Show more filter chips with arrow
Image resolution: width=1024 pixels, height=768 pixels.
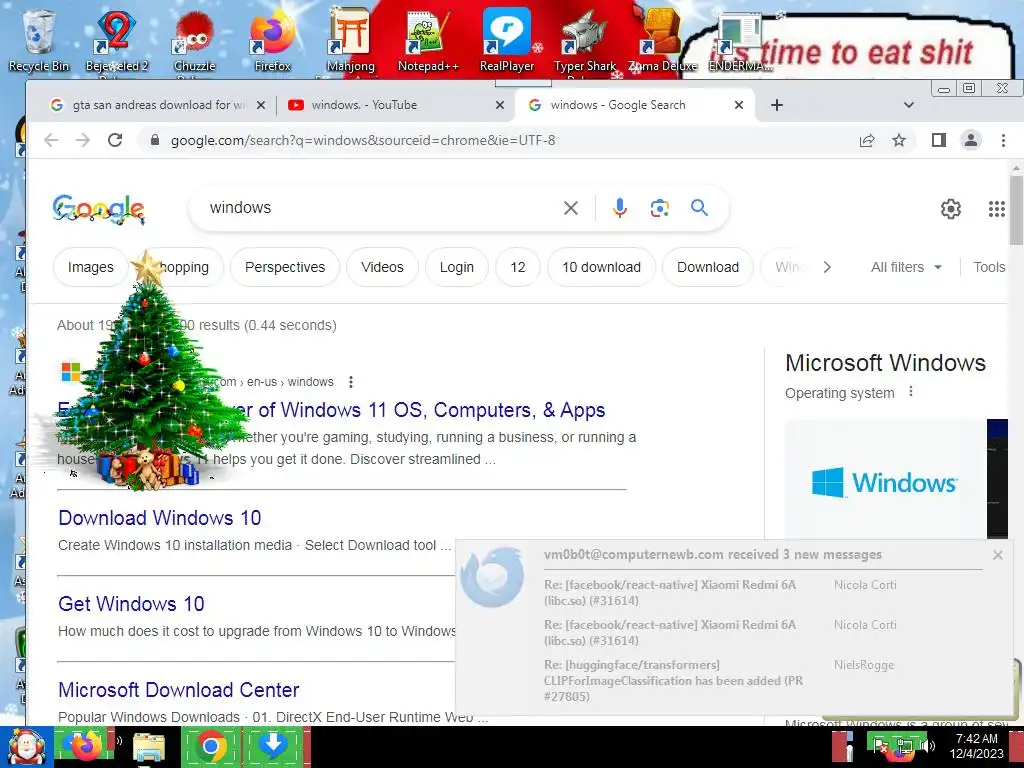pyautogui.click(x=827, y=267)
